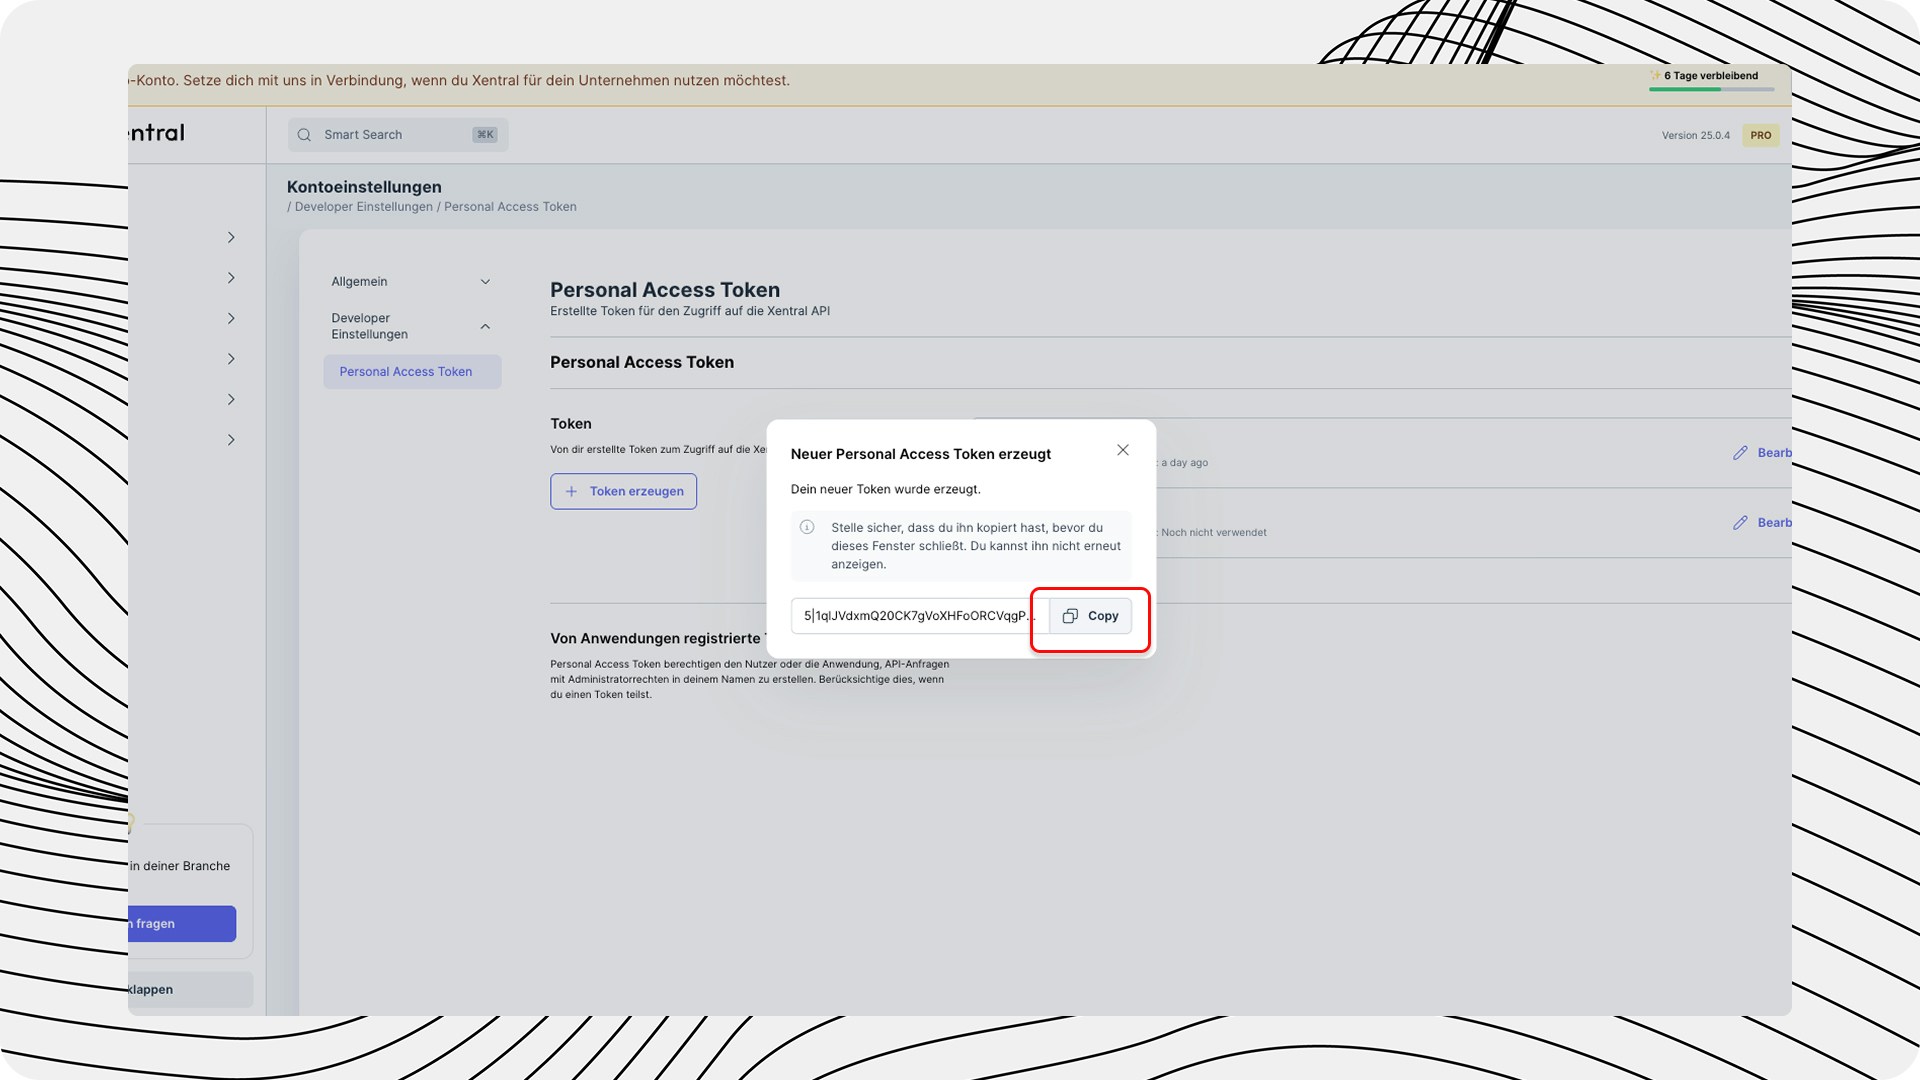Click the pencil icon for the unused token
The height and width of the screenshot is (1080, 1920).
click(x=1740, y=523)
